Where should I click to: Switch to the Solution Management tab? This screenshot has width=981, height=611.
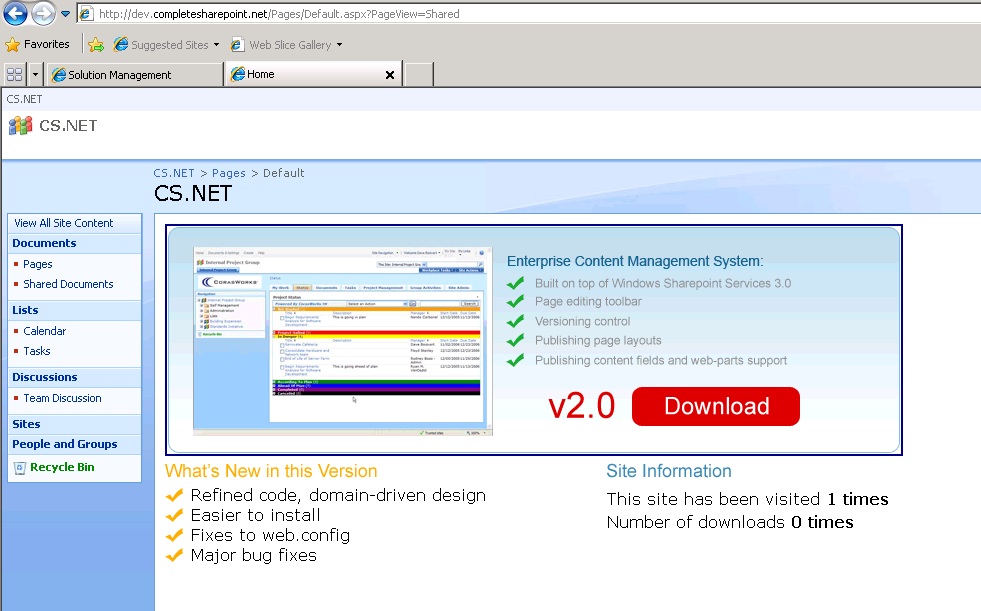click(x=135, y=74)
